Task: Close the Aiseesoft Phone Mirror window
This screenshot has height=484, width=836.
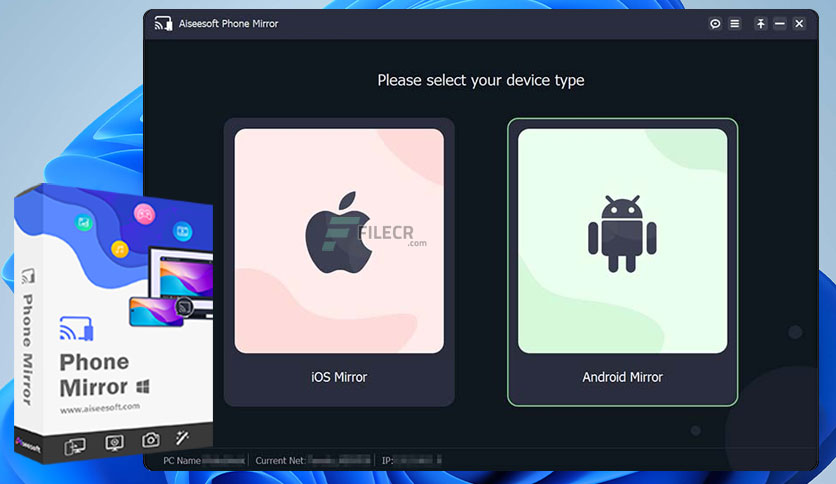Action: [x=799, y=23]
